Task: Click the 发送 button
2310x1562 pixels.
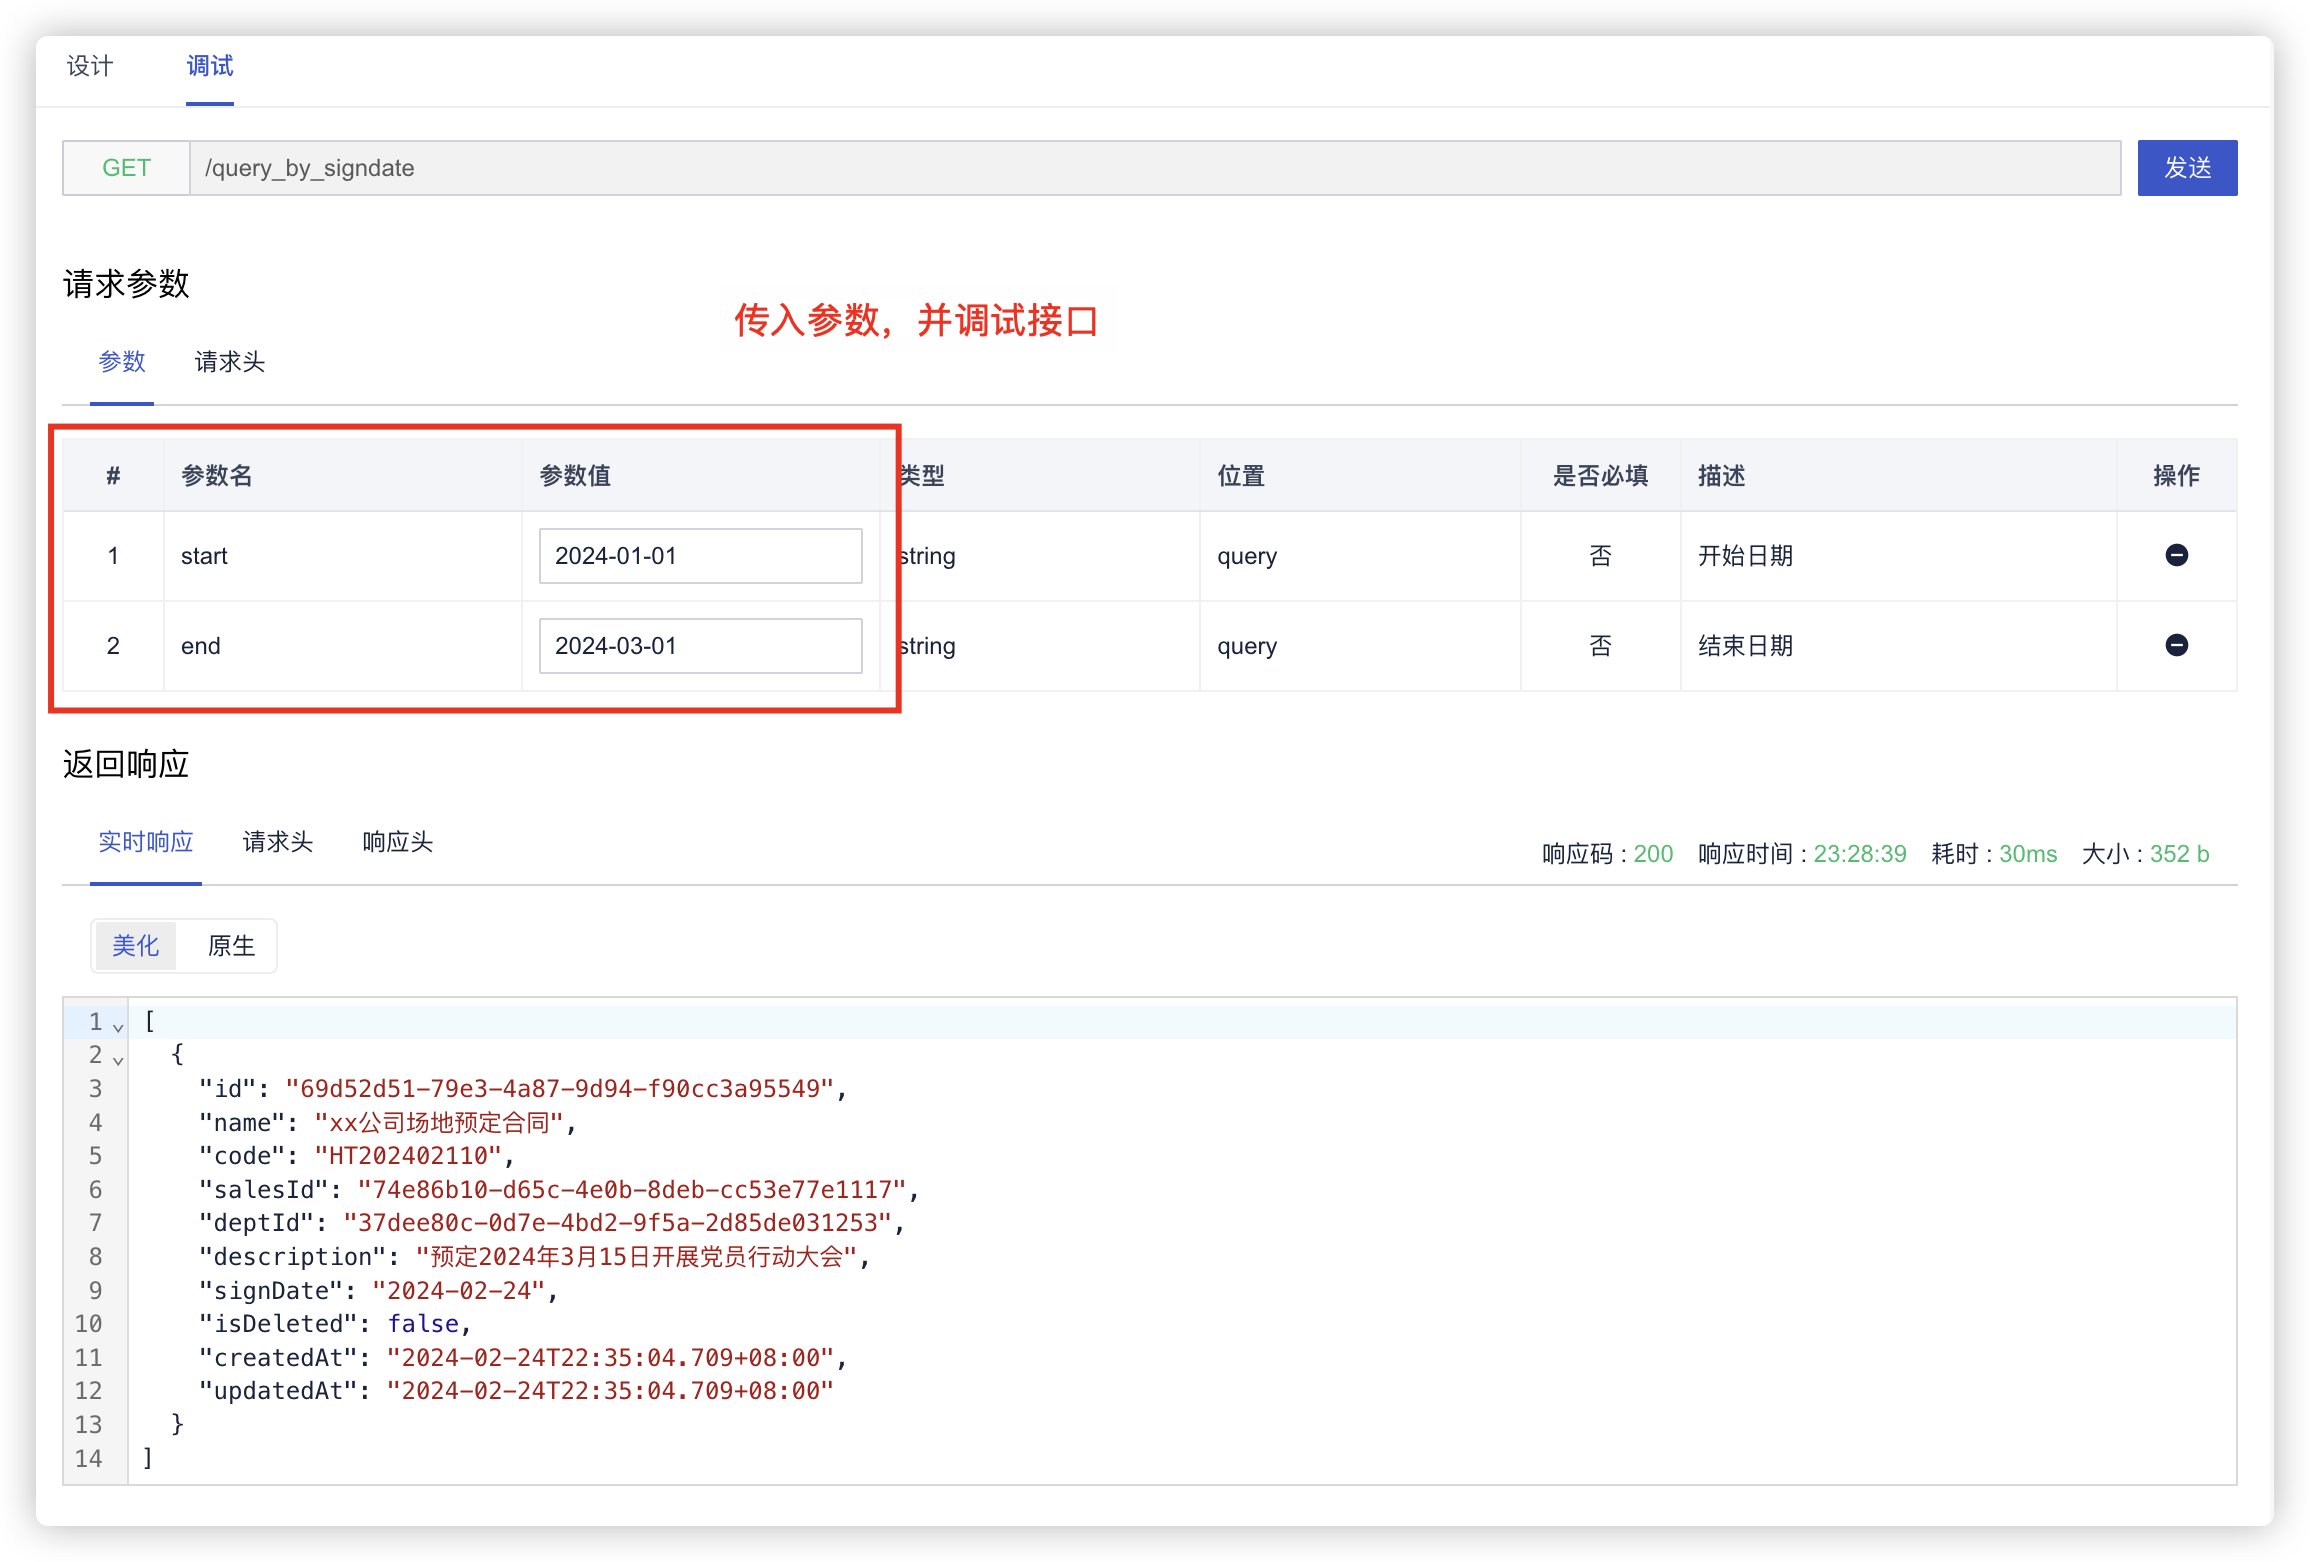Action: (x=2186, y=168)
